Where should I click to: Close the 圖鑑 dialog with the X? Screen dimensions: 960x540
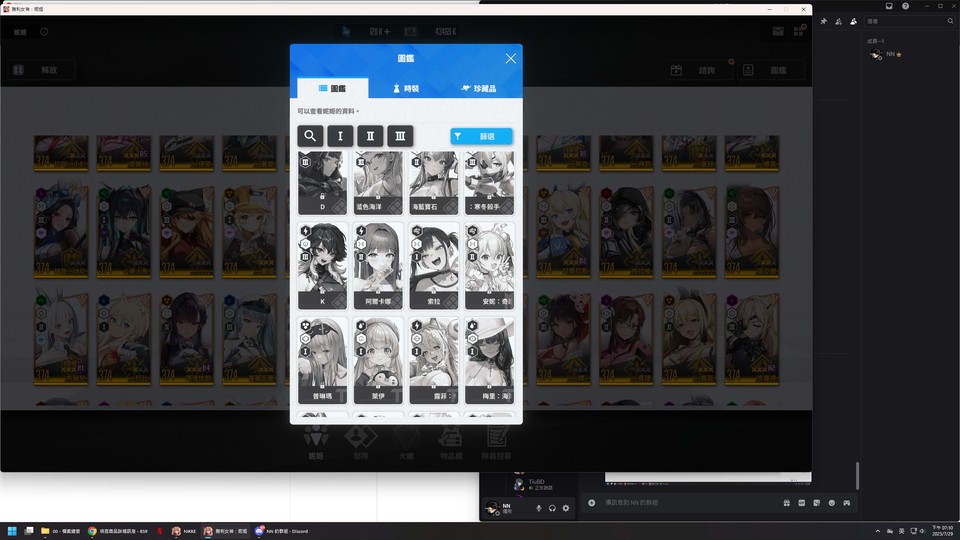511,58
